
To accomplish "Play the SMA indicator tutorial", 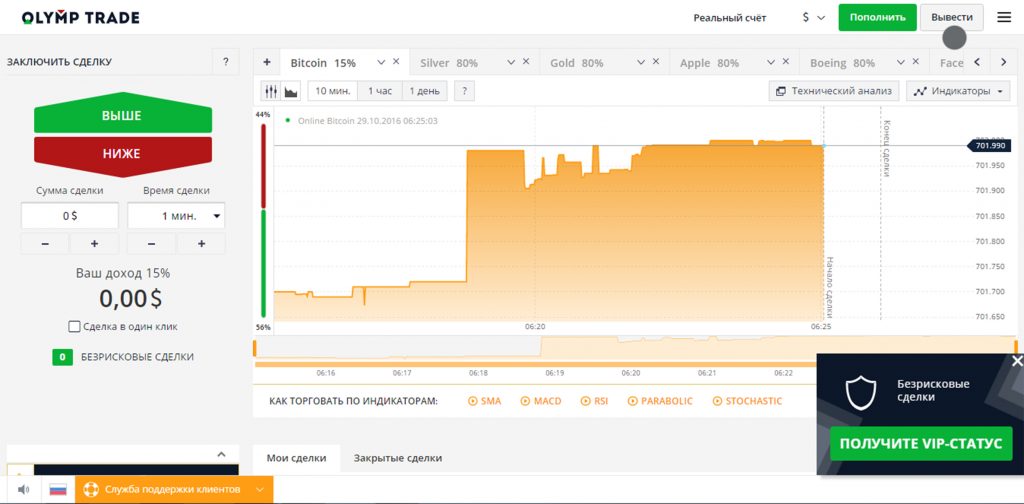I will (485, 401).
